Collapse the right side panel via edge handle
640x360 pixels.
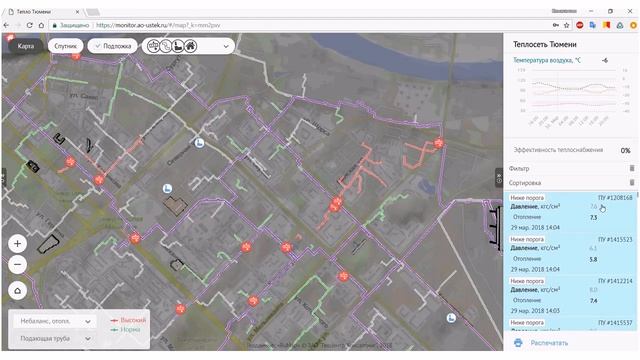point(499,178)
